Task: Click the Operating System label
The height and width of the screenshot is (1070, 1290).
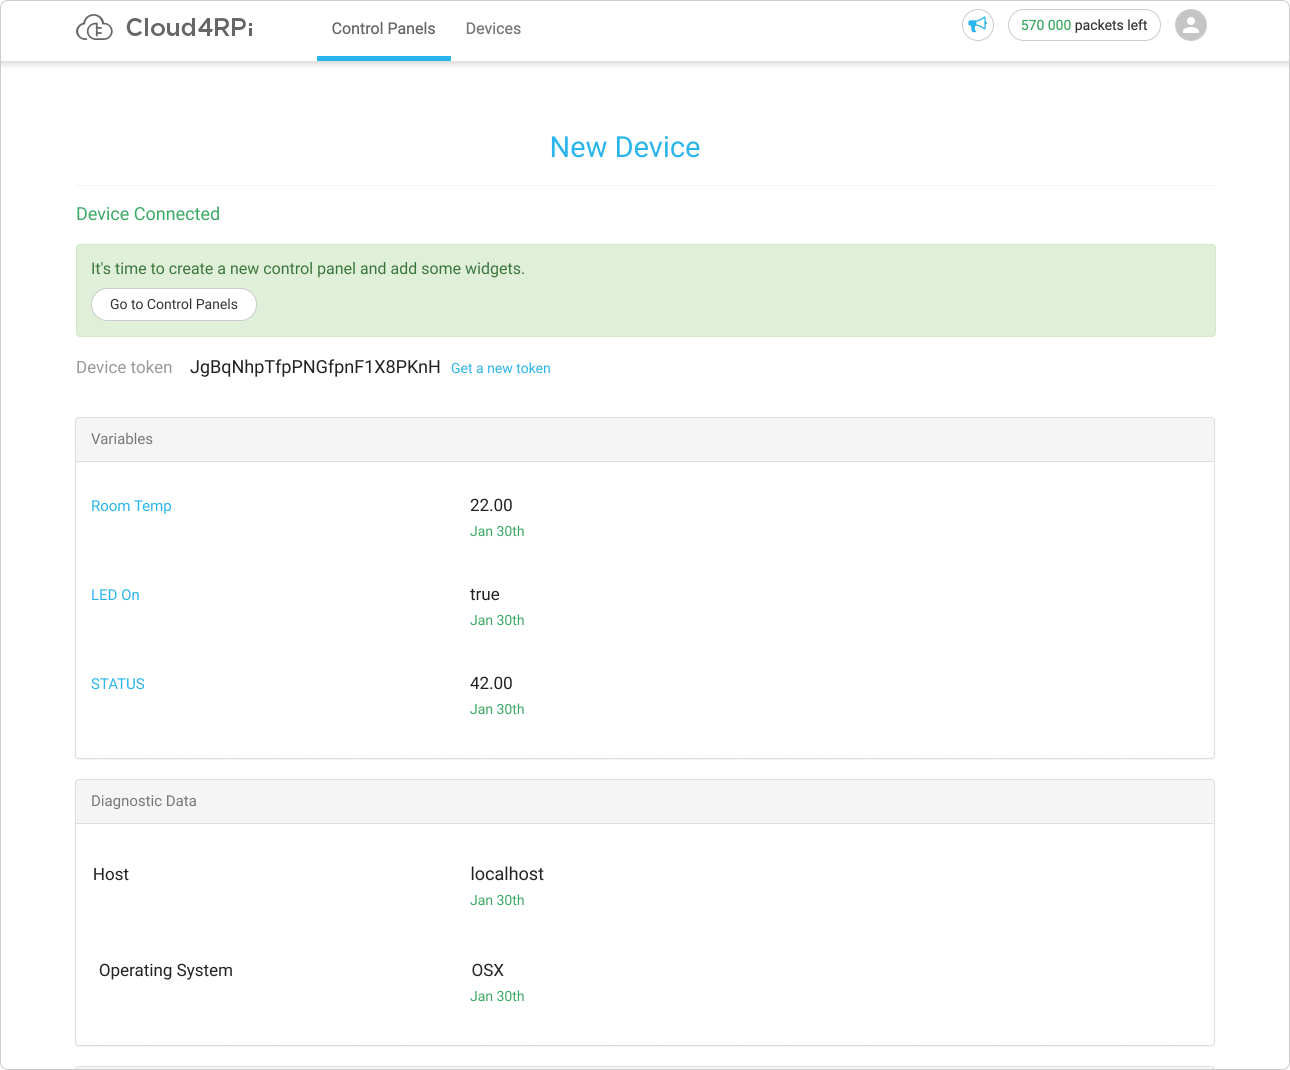Action: (x=166, y=970)
